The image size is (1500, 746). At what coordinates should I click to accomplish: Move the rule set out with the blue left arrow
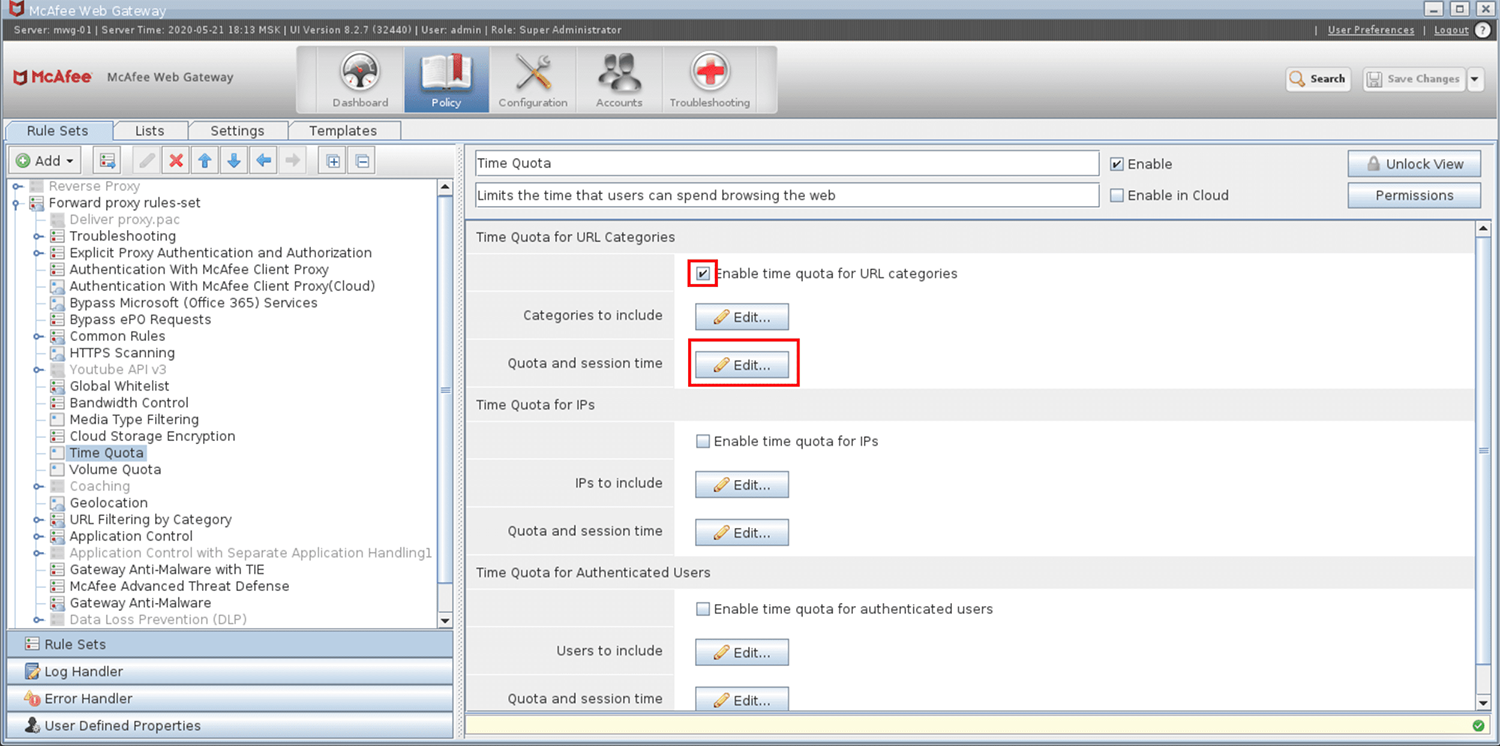point(263,161)
